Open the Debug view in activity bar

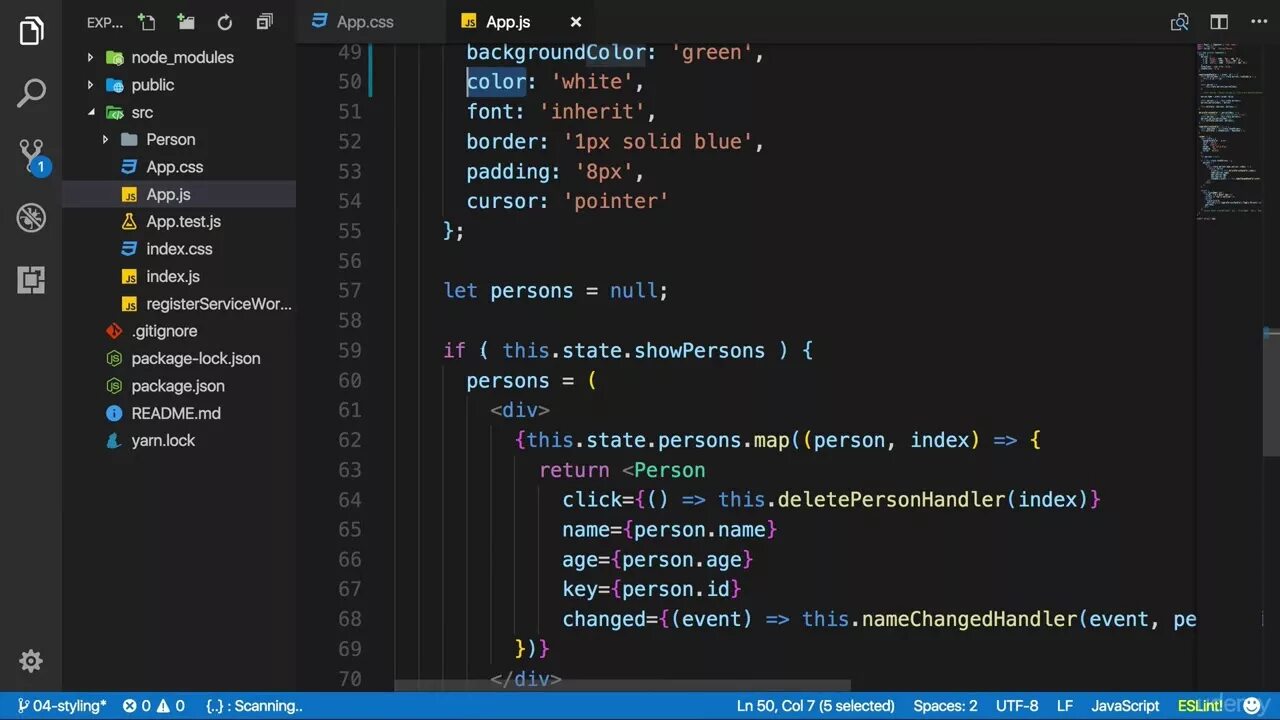[x=31, y=217]
